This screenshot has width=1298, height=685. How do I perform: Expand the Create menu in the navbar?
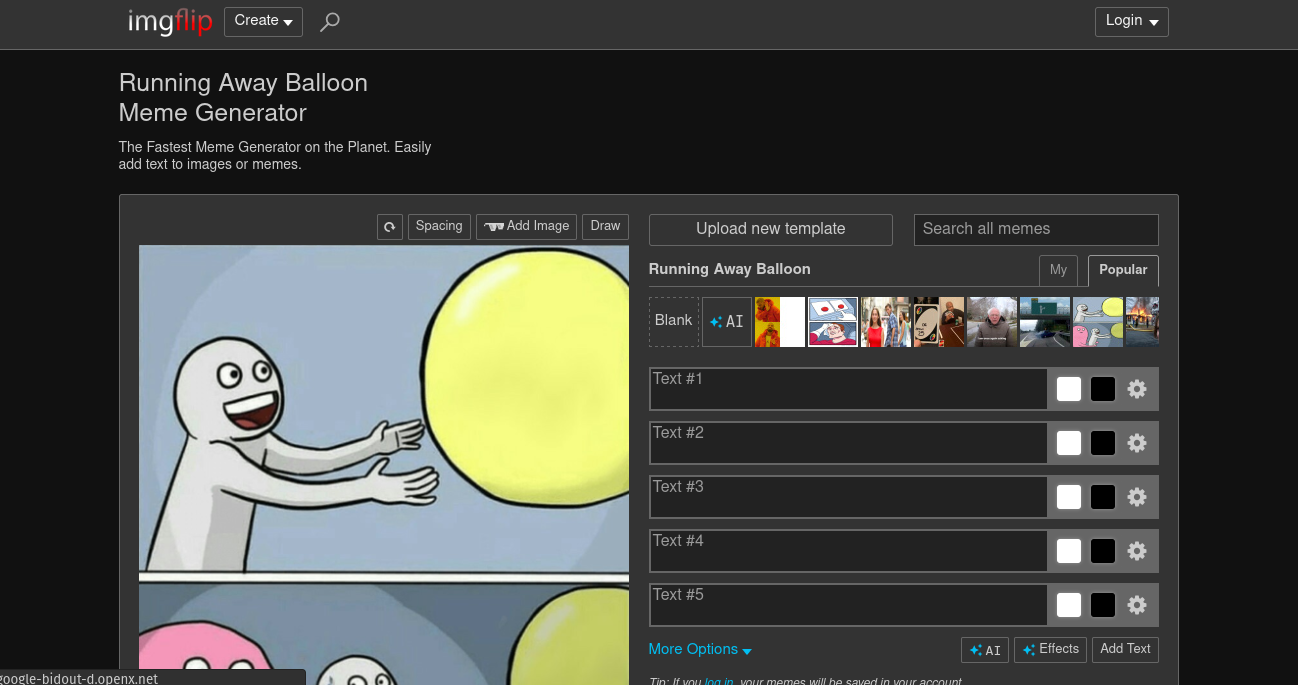coord(263,20)
